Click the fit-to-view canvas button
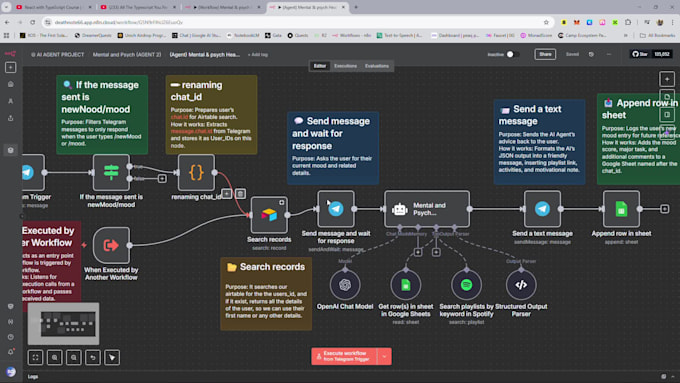The width and height of the screenshot is (680, 383). (36, 357)
